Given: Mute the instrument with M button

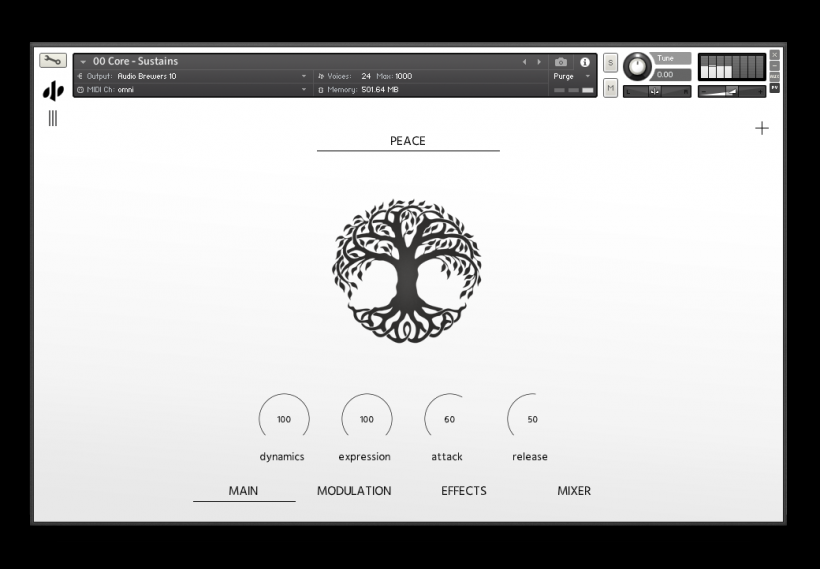Looking at the screenshot, I should tap(610, 88).
